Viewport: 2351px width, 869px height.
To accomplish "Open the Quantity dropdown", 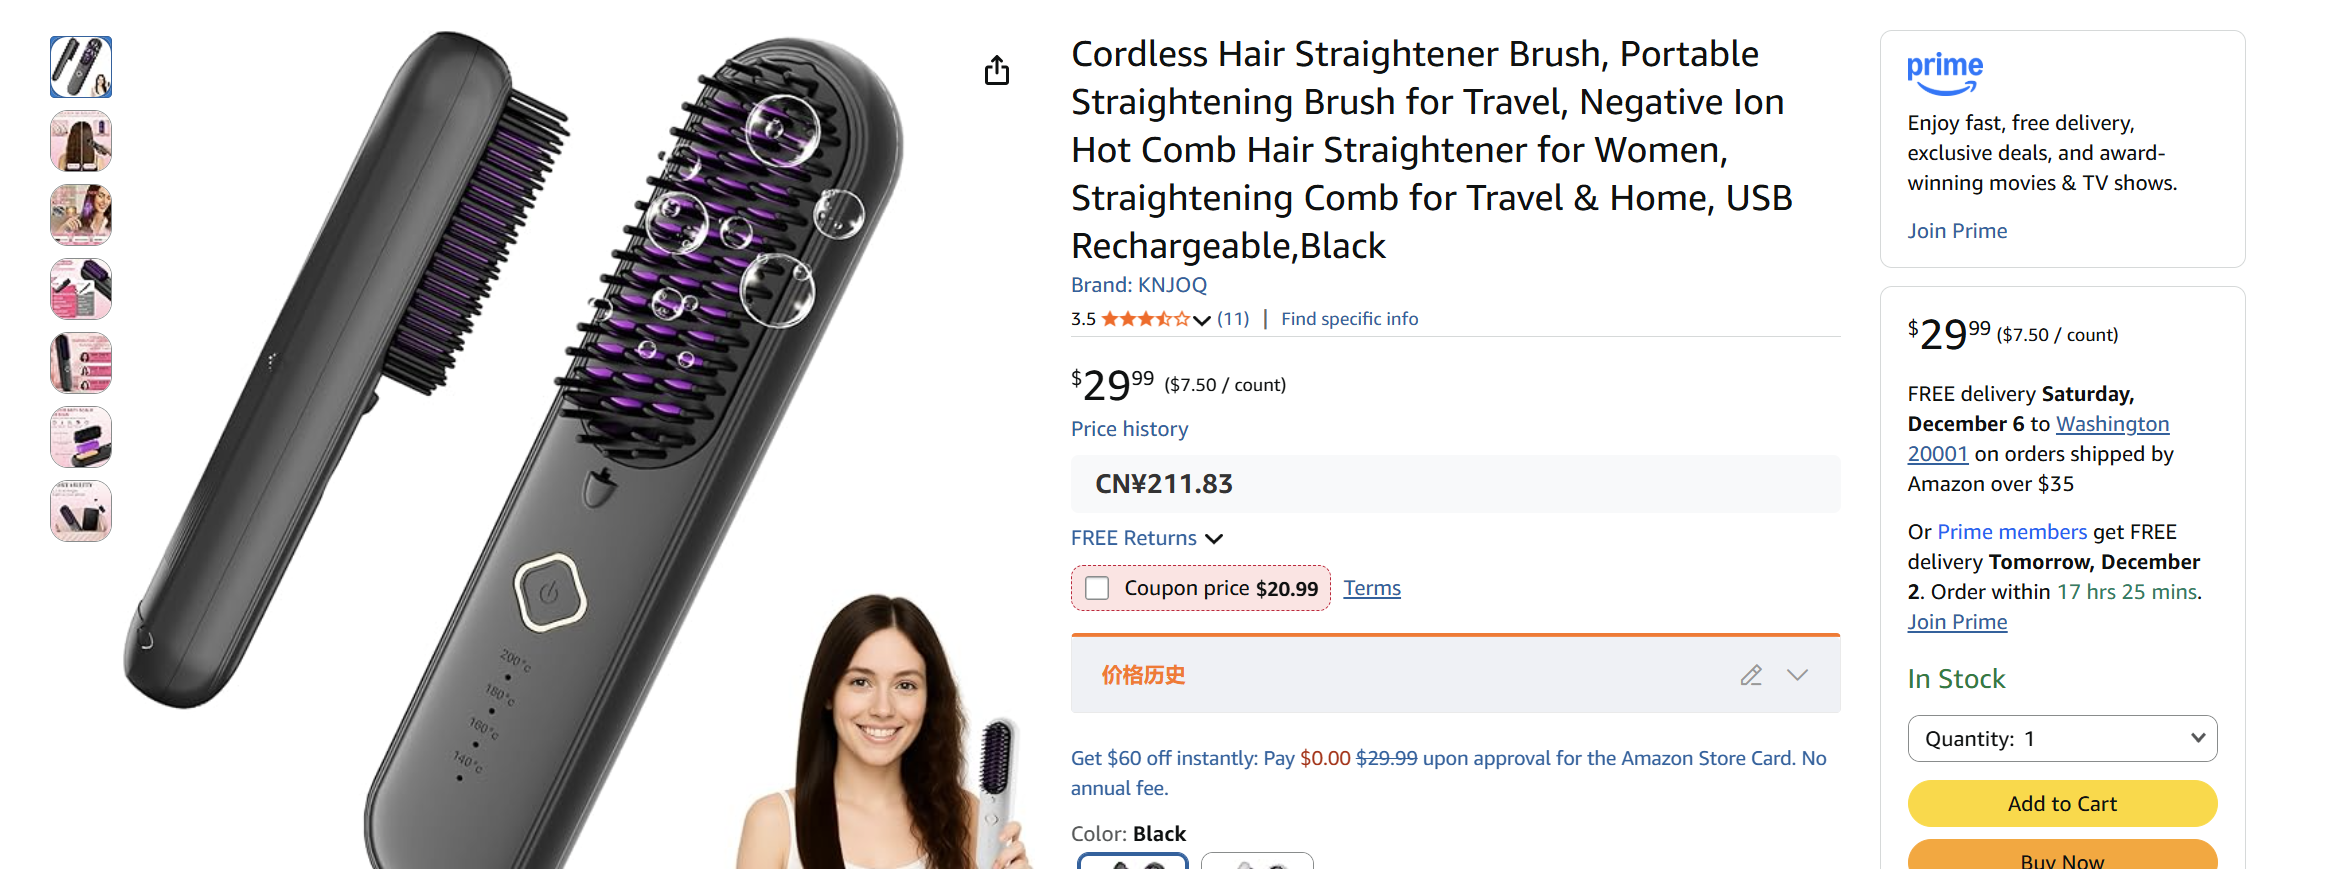I will coord(2062,738).
